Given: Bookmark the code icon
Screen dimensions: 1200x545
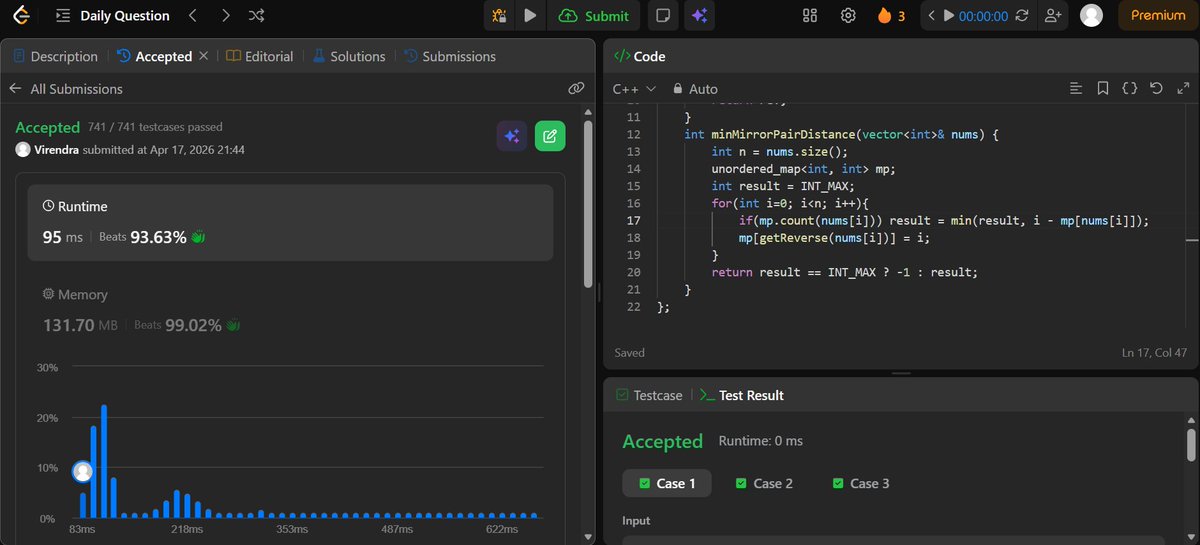Looking at the screenshot, I should [1103, 88].
